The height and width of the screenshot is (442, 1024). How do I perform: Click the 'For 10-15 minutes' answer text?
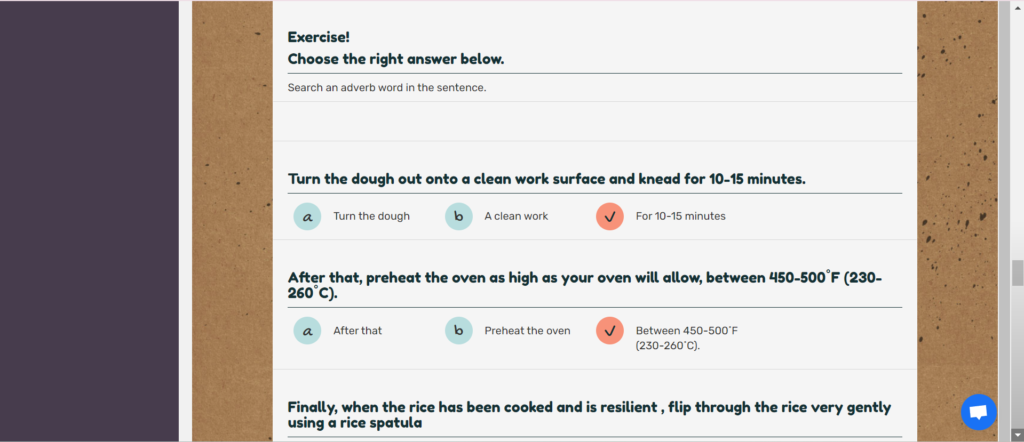point(680,216)
